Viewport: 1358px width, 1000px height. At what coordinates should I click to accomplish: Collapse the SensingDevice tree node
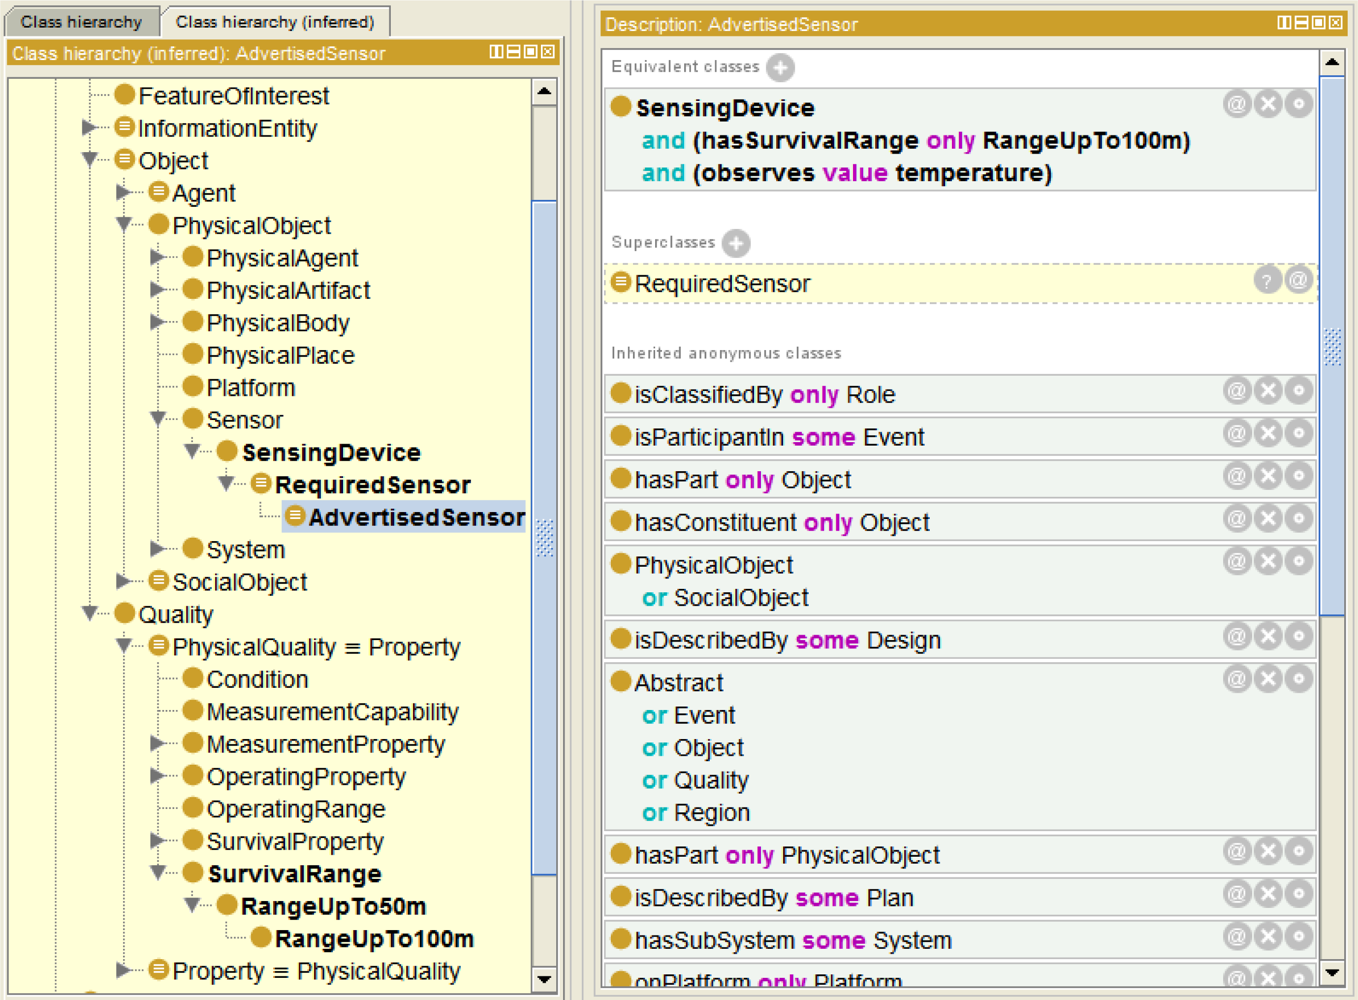(192, 452)
